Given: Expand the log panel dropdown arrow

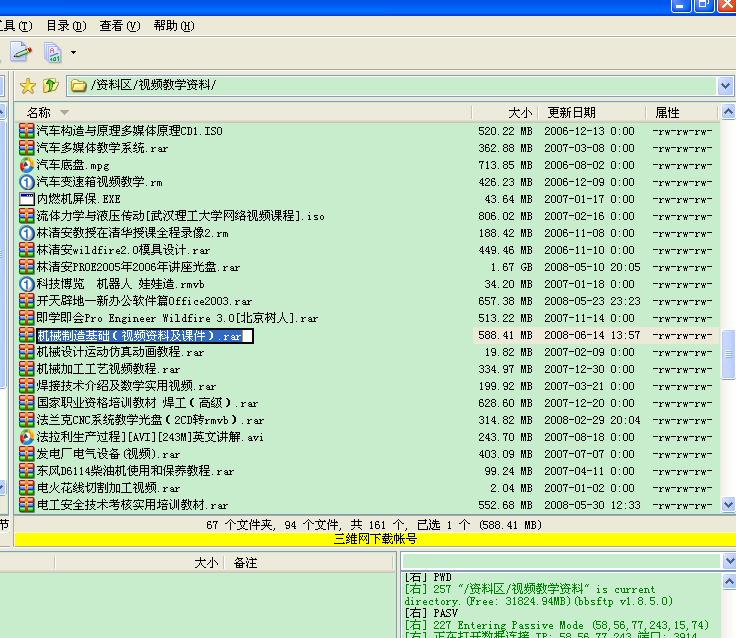Looking at the screenshot, I should 729,561.
